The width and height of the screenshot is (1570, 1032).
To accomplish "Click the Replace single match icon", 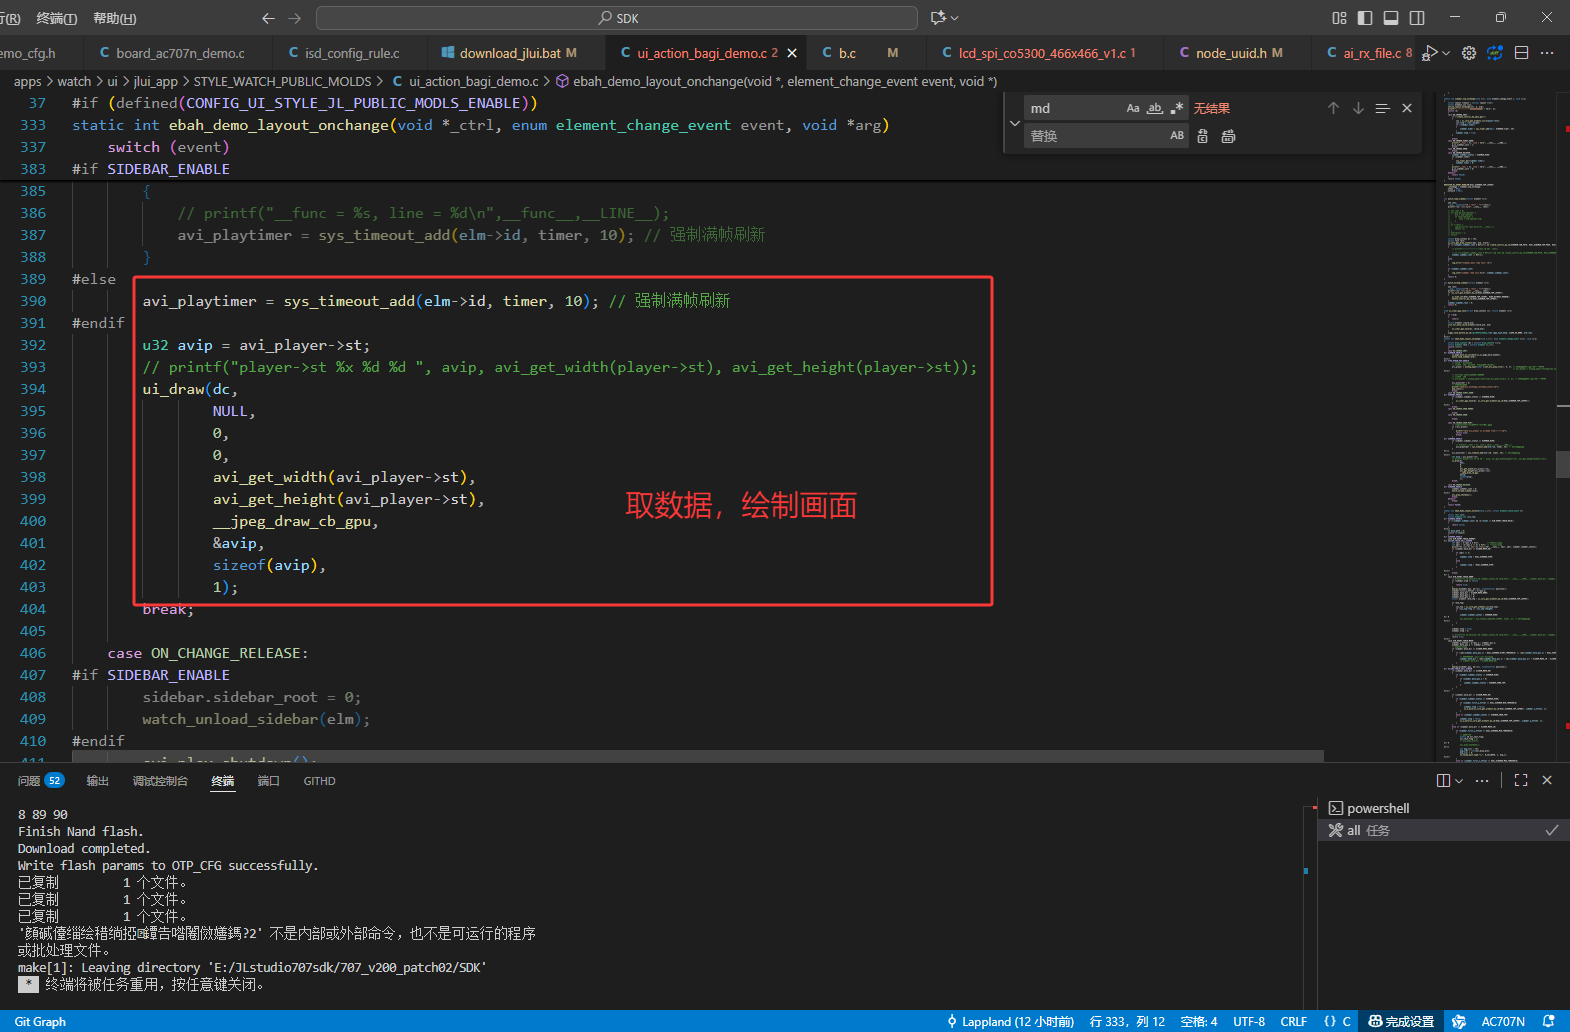I will click(x=1203, y=136).
